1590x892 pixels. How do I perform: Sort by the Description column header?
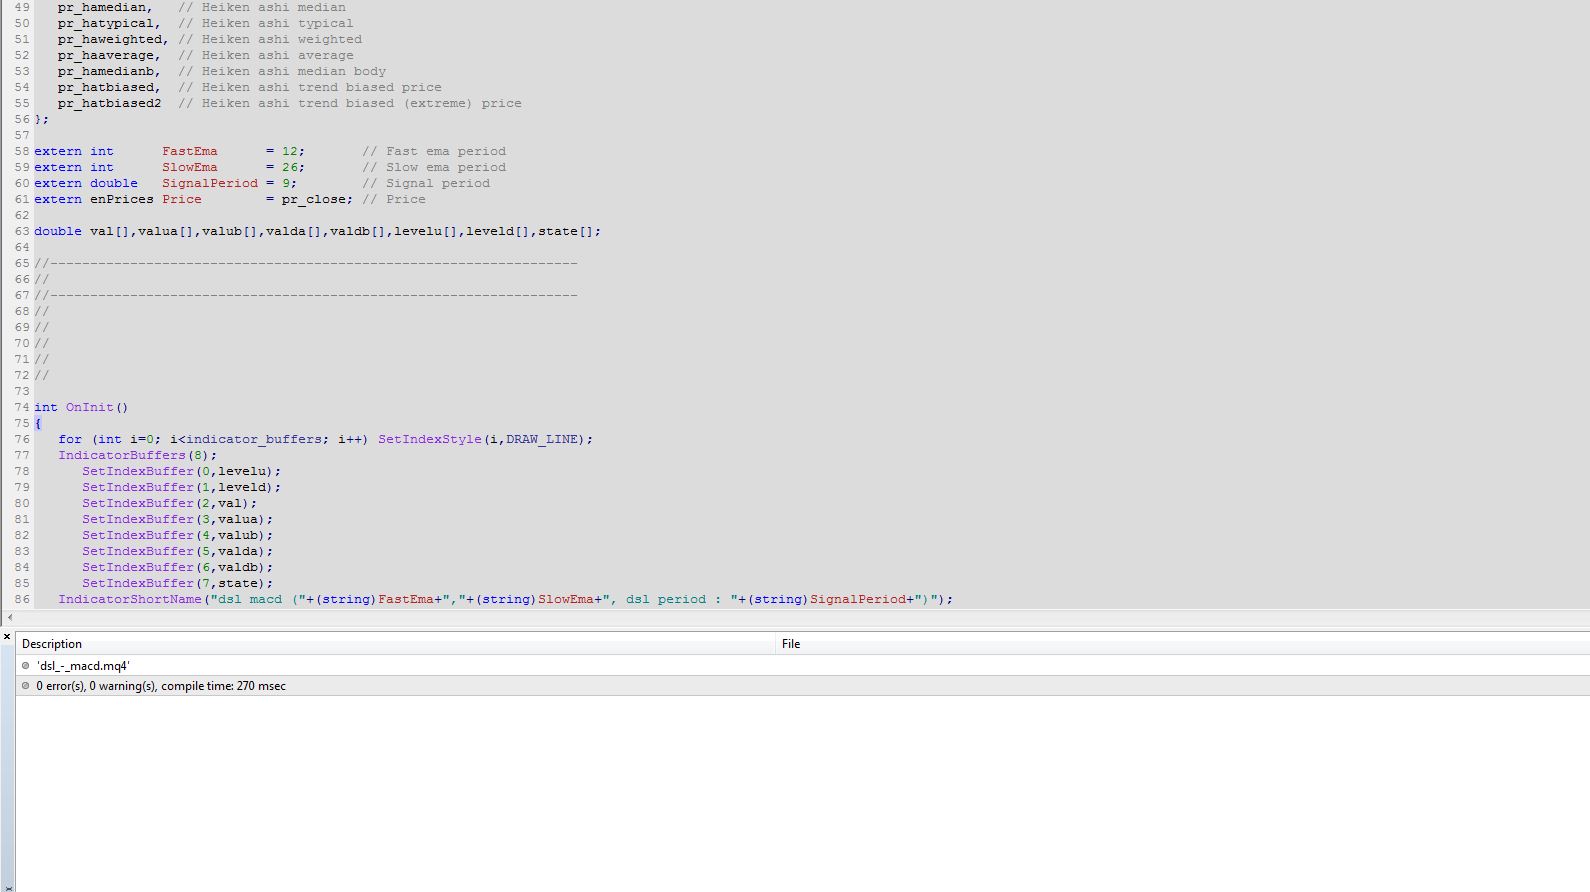point(52,644)
